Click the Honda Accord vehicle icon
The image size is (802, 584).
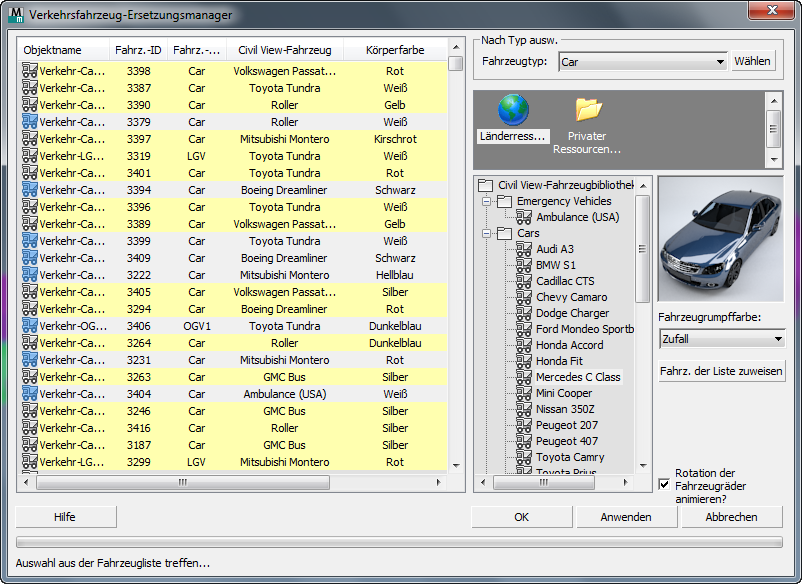click(524, 345)
